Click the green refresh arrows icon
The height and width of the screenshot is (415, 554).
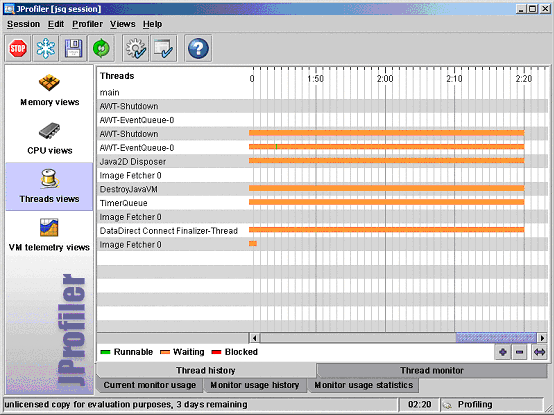pyautogui.click(x=101, y=48)
